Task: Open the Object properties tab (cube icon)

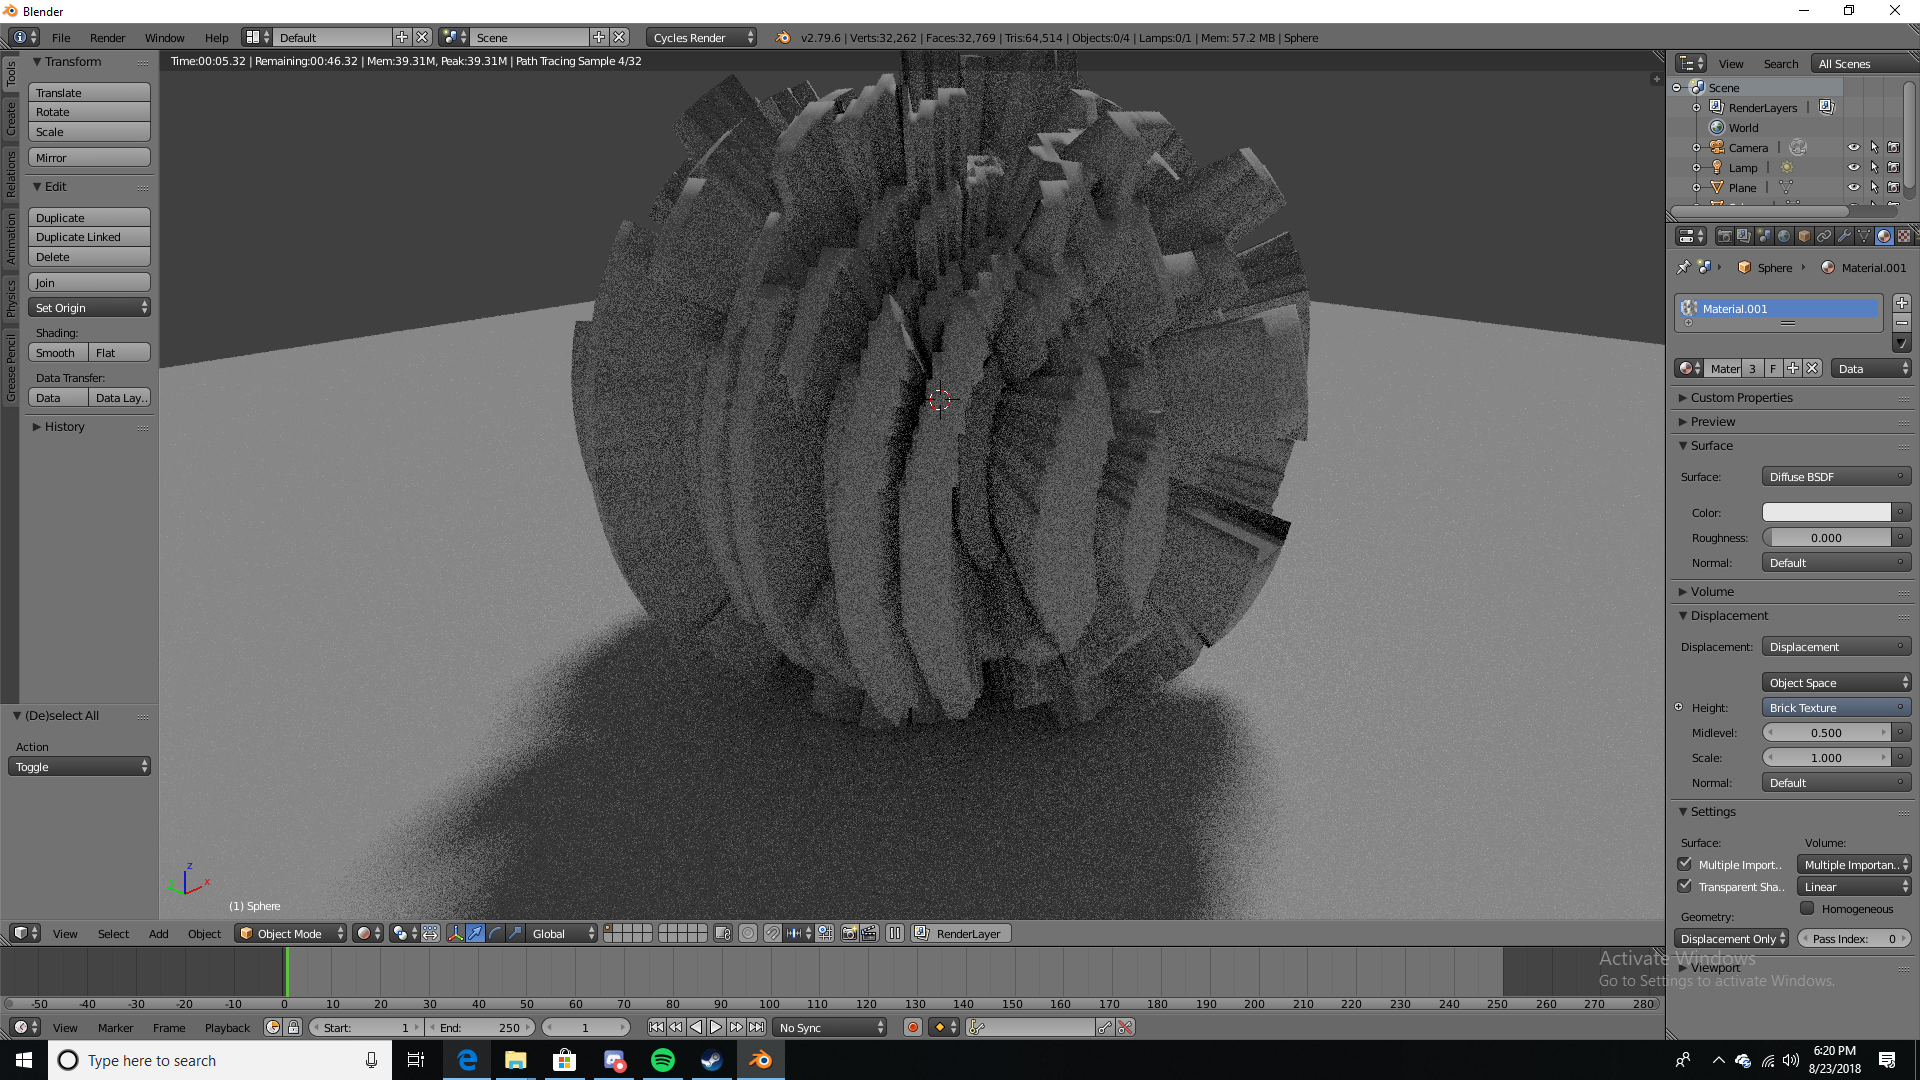Action: click(x=1804, y=236)
